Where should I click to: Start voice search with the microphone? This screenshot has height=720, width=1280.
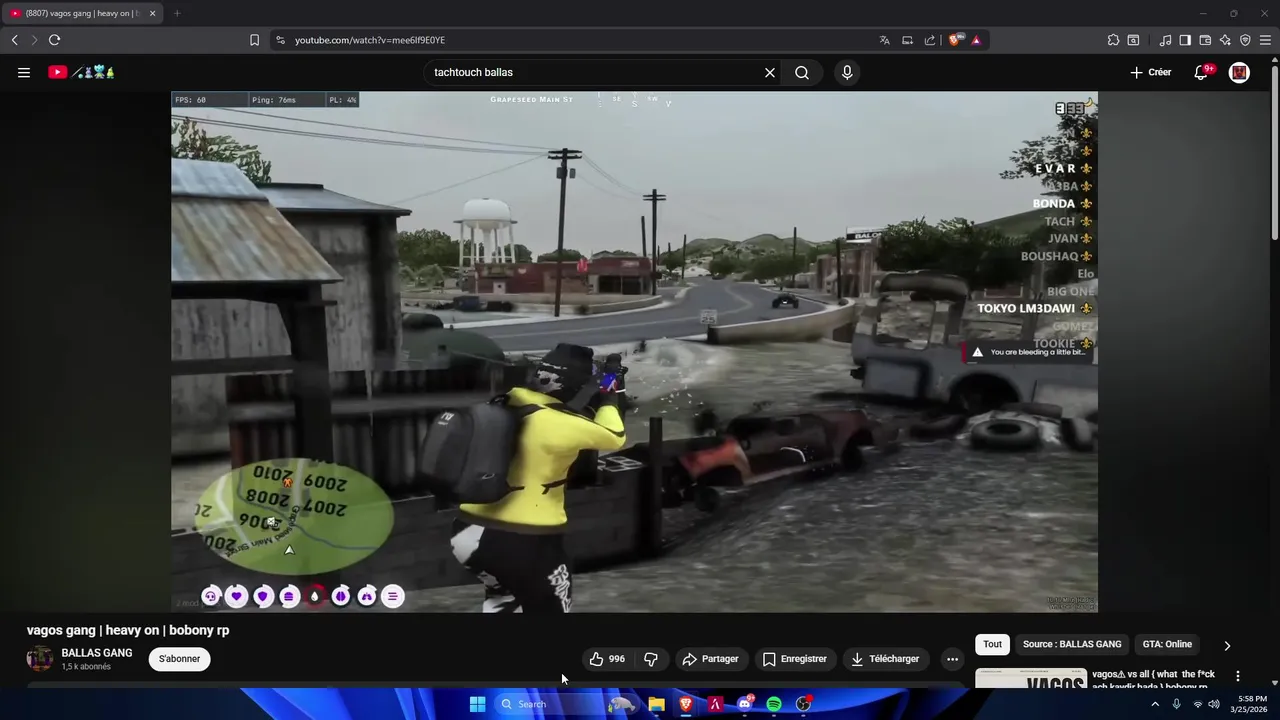(x=847, y=72)
